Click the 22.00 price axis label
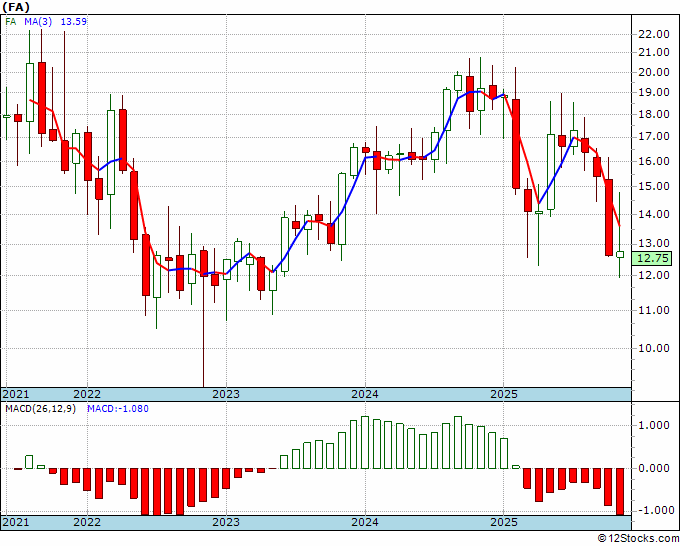680x546 pixels. [653, 34]
